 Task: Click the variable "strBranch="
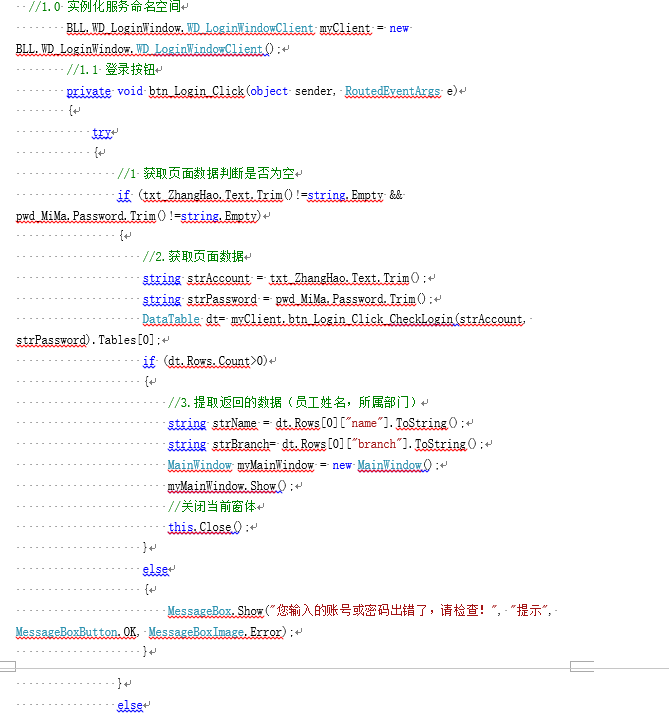243,444
